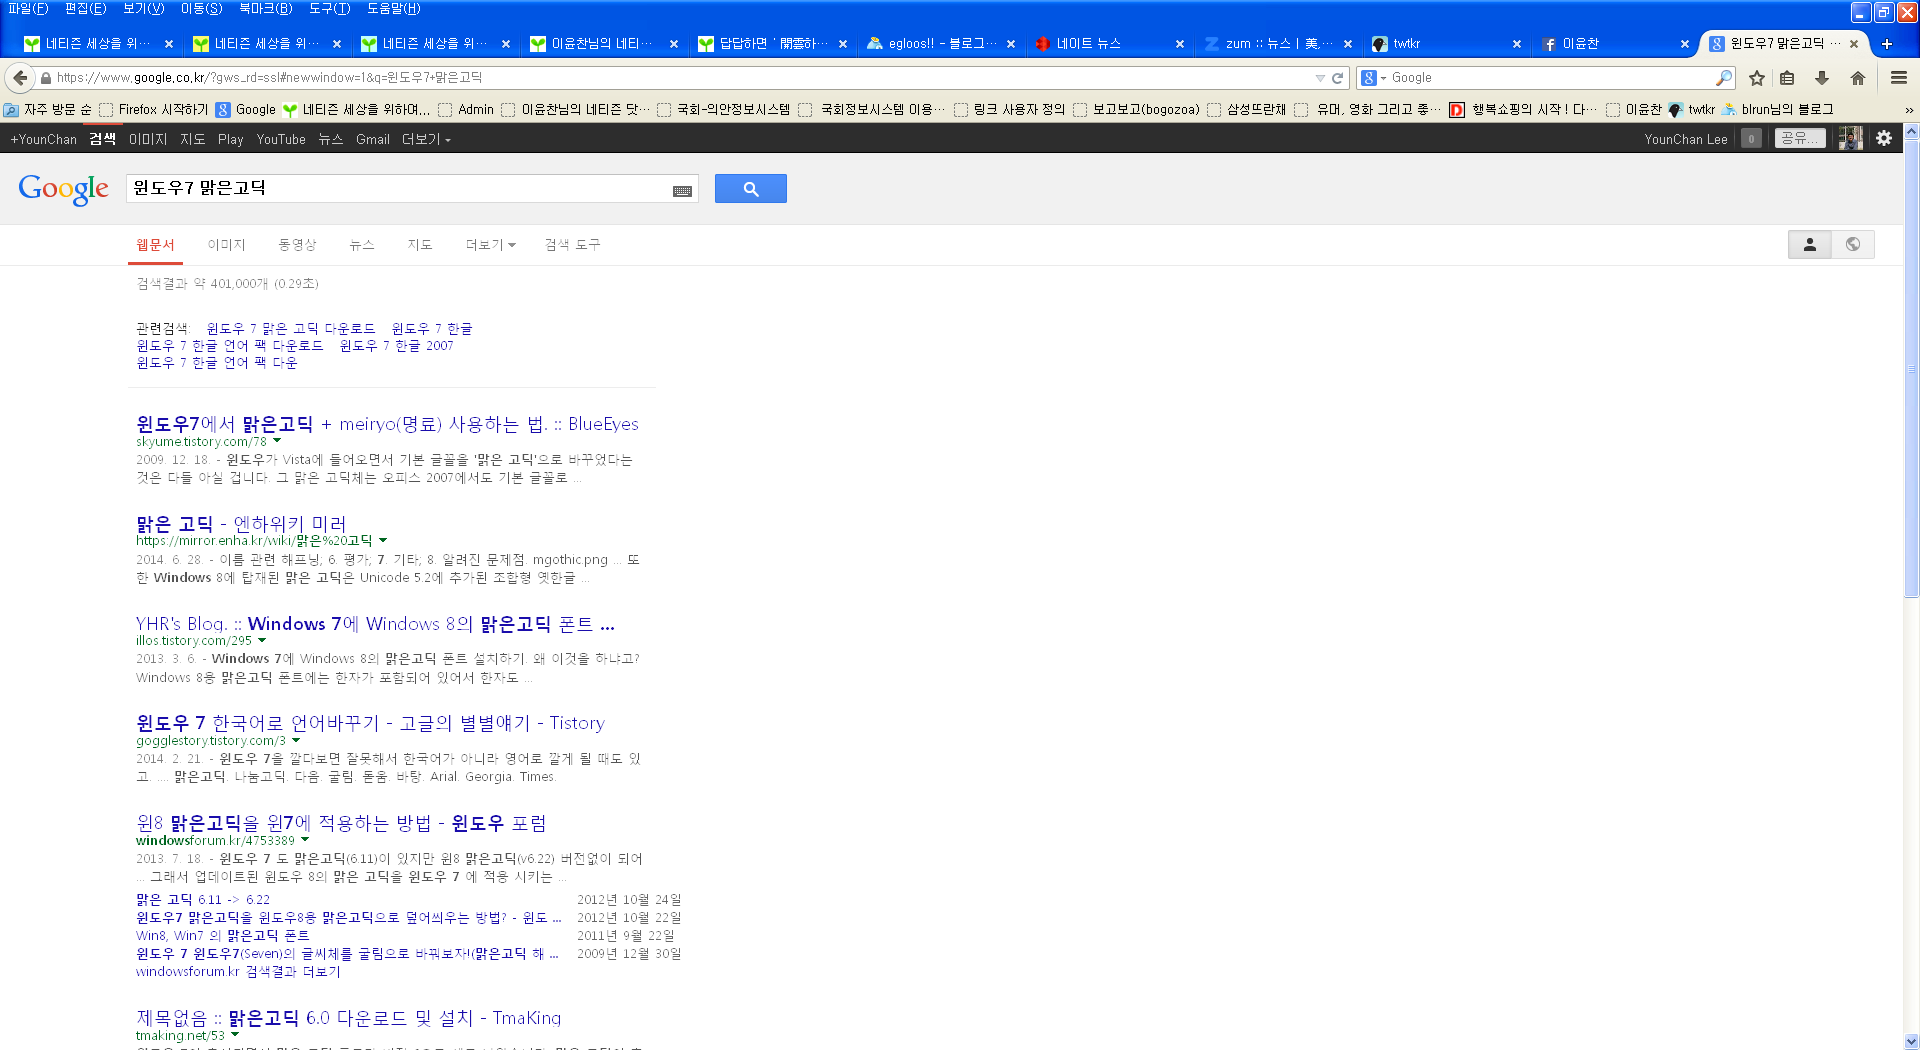The width and height of the screenshot is (1920, 1050).
Task: Open Play link in Google bar
Action: pyautogui.click(x=231, y=140)
